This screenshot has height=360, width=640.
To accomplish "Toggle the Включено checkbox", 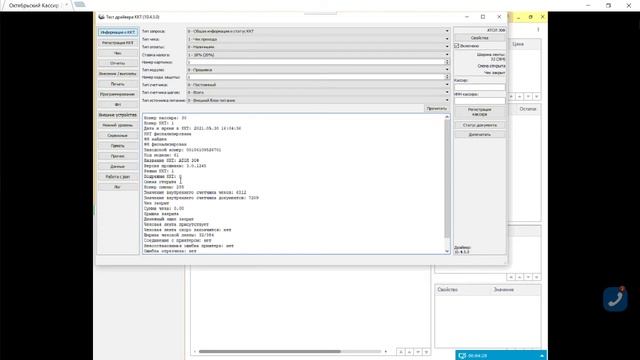I will [457, 46].
